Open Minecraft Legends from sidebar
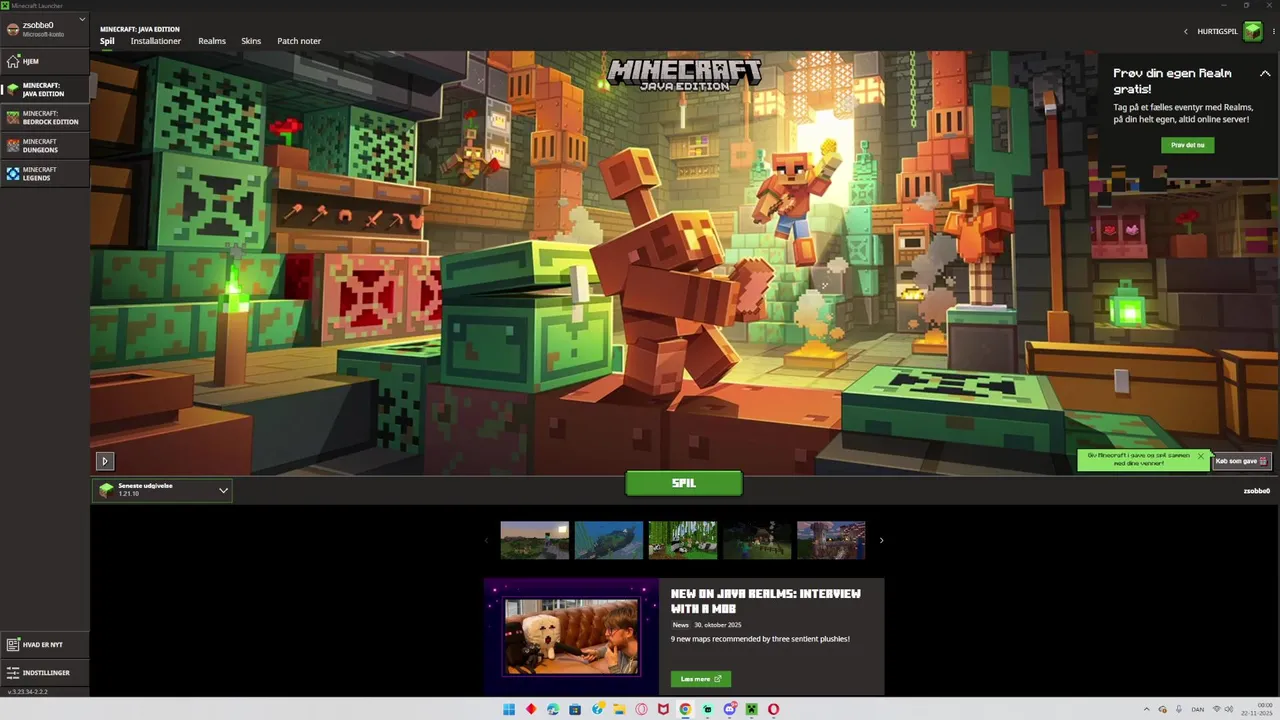Image resolution: width=1280 pixels, height=720 pixels. (x=45, y=174)
